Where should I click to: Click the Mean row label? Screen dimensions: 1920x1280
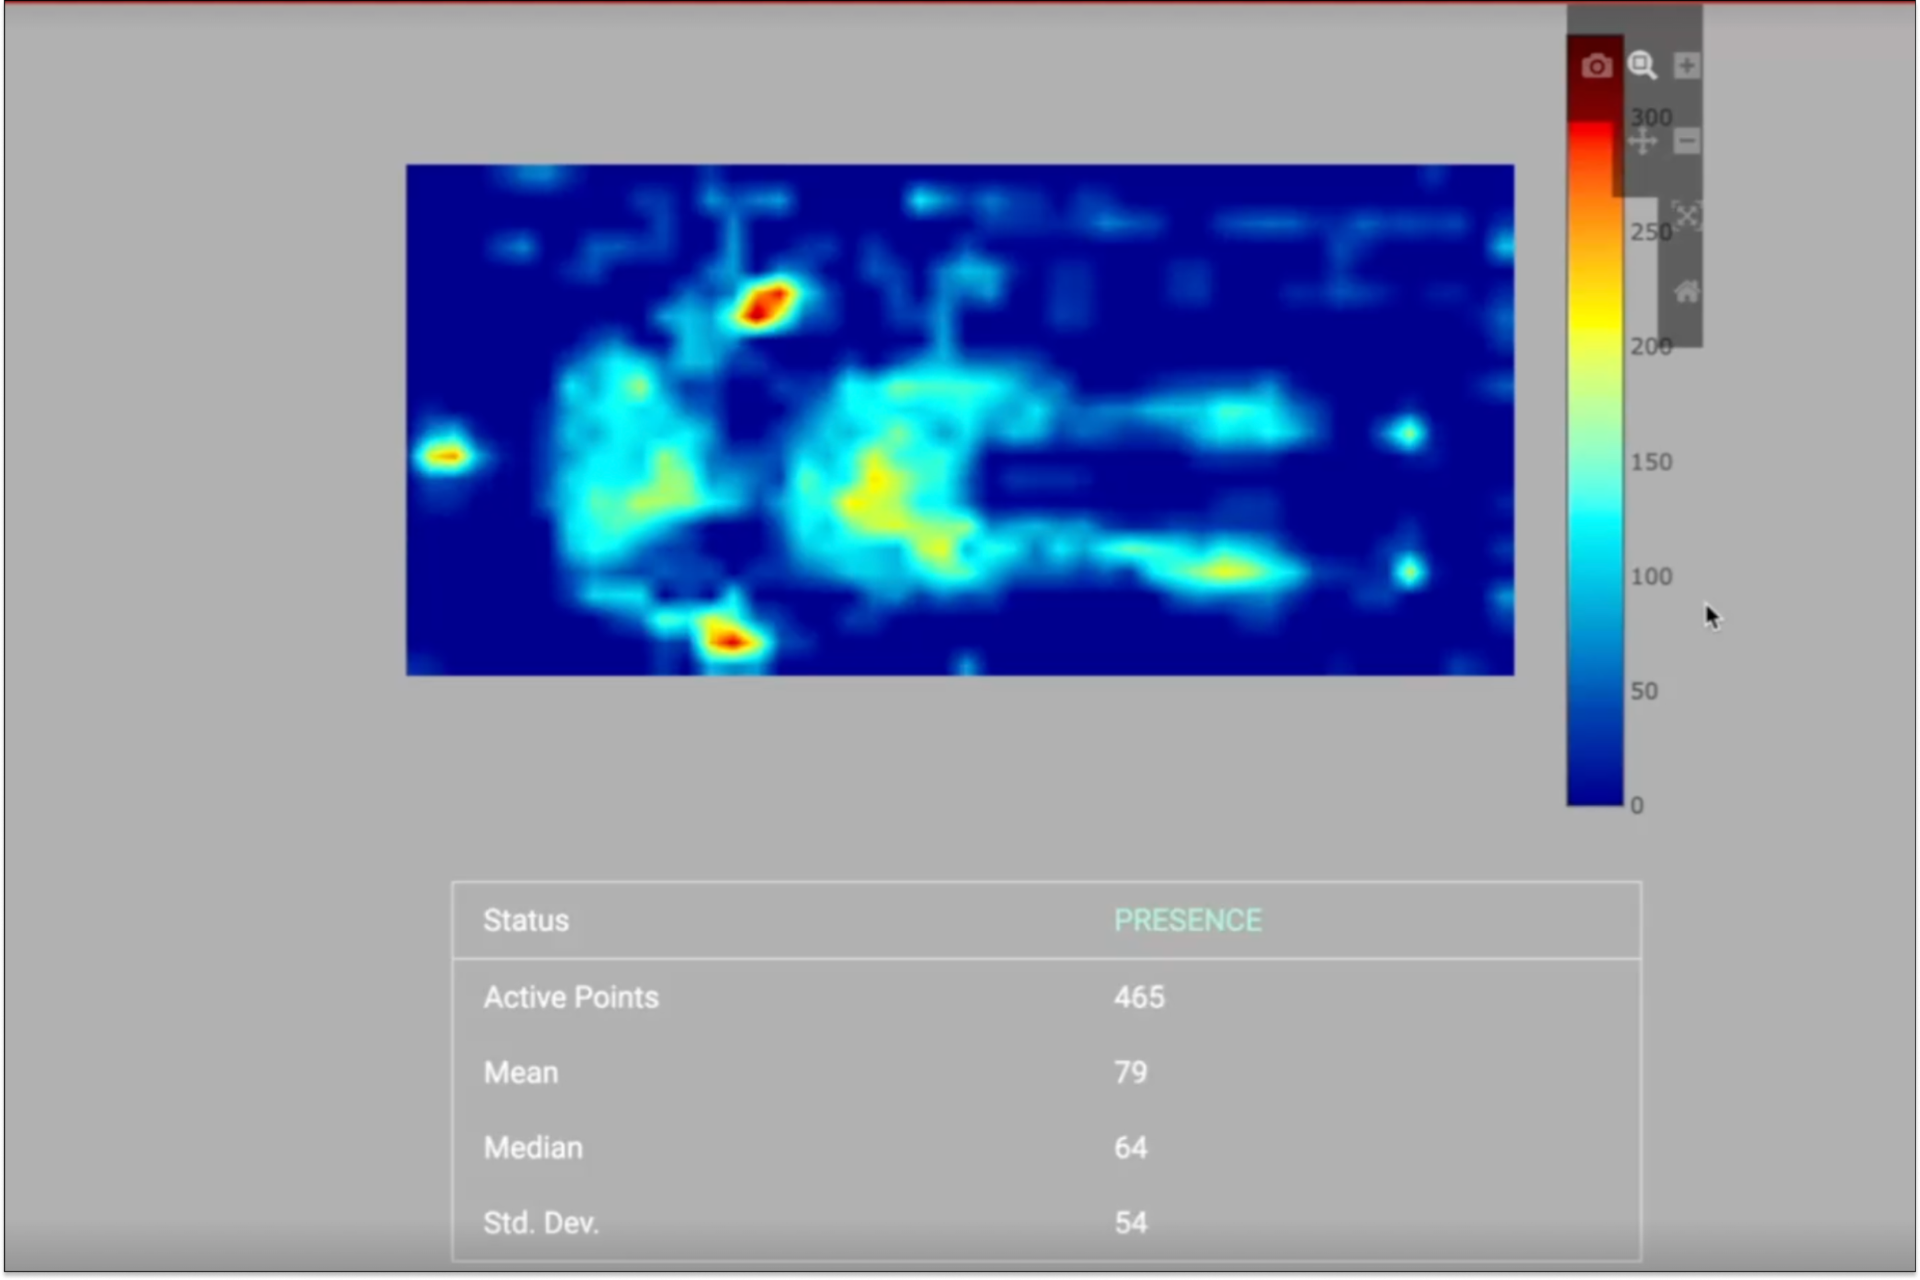[x=521, y=1072]
